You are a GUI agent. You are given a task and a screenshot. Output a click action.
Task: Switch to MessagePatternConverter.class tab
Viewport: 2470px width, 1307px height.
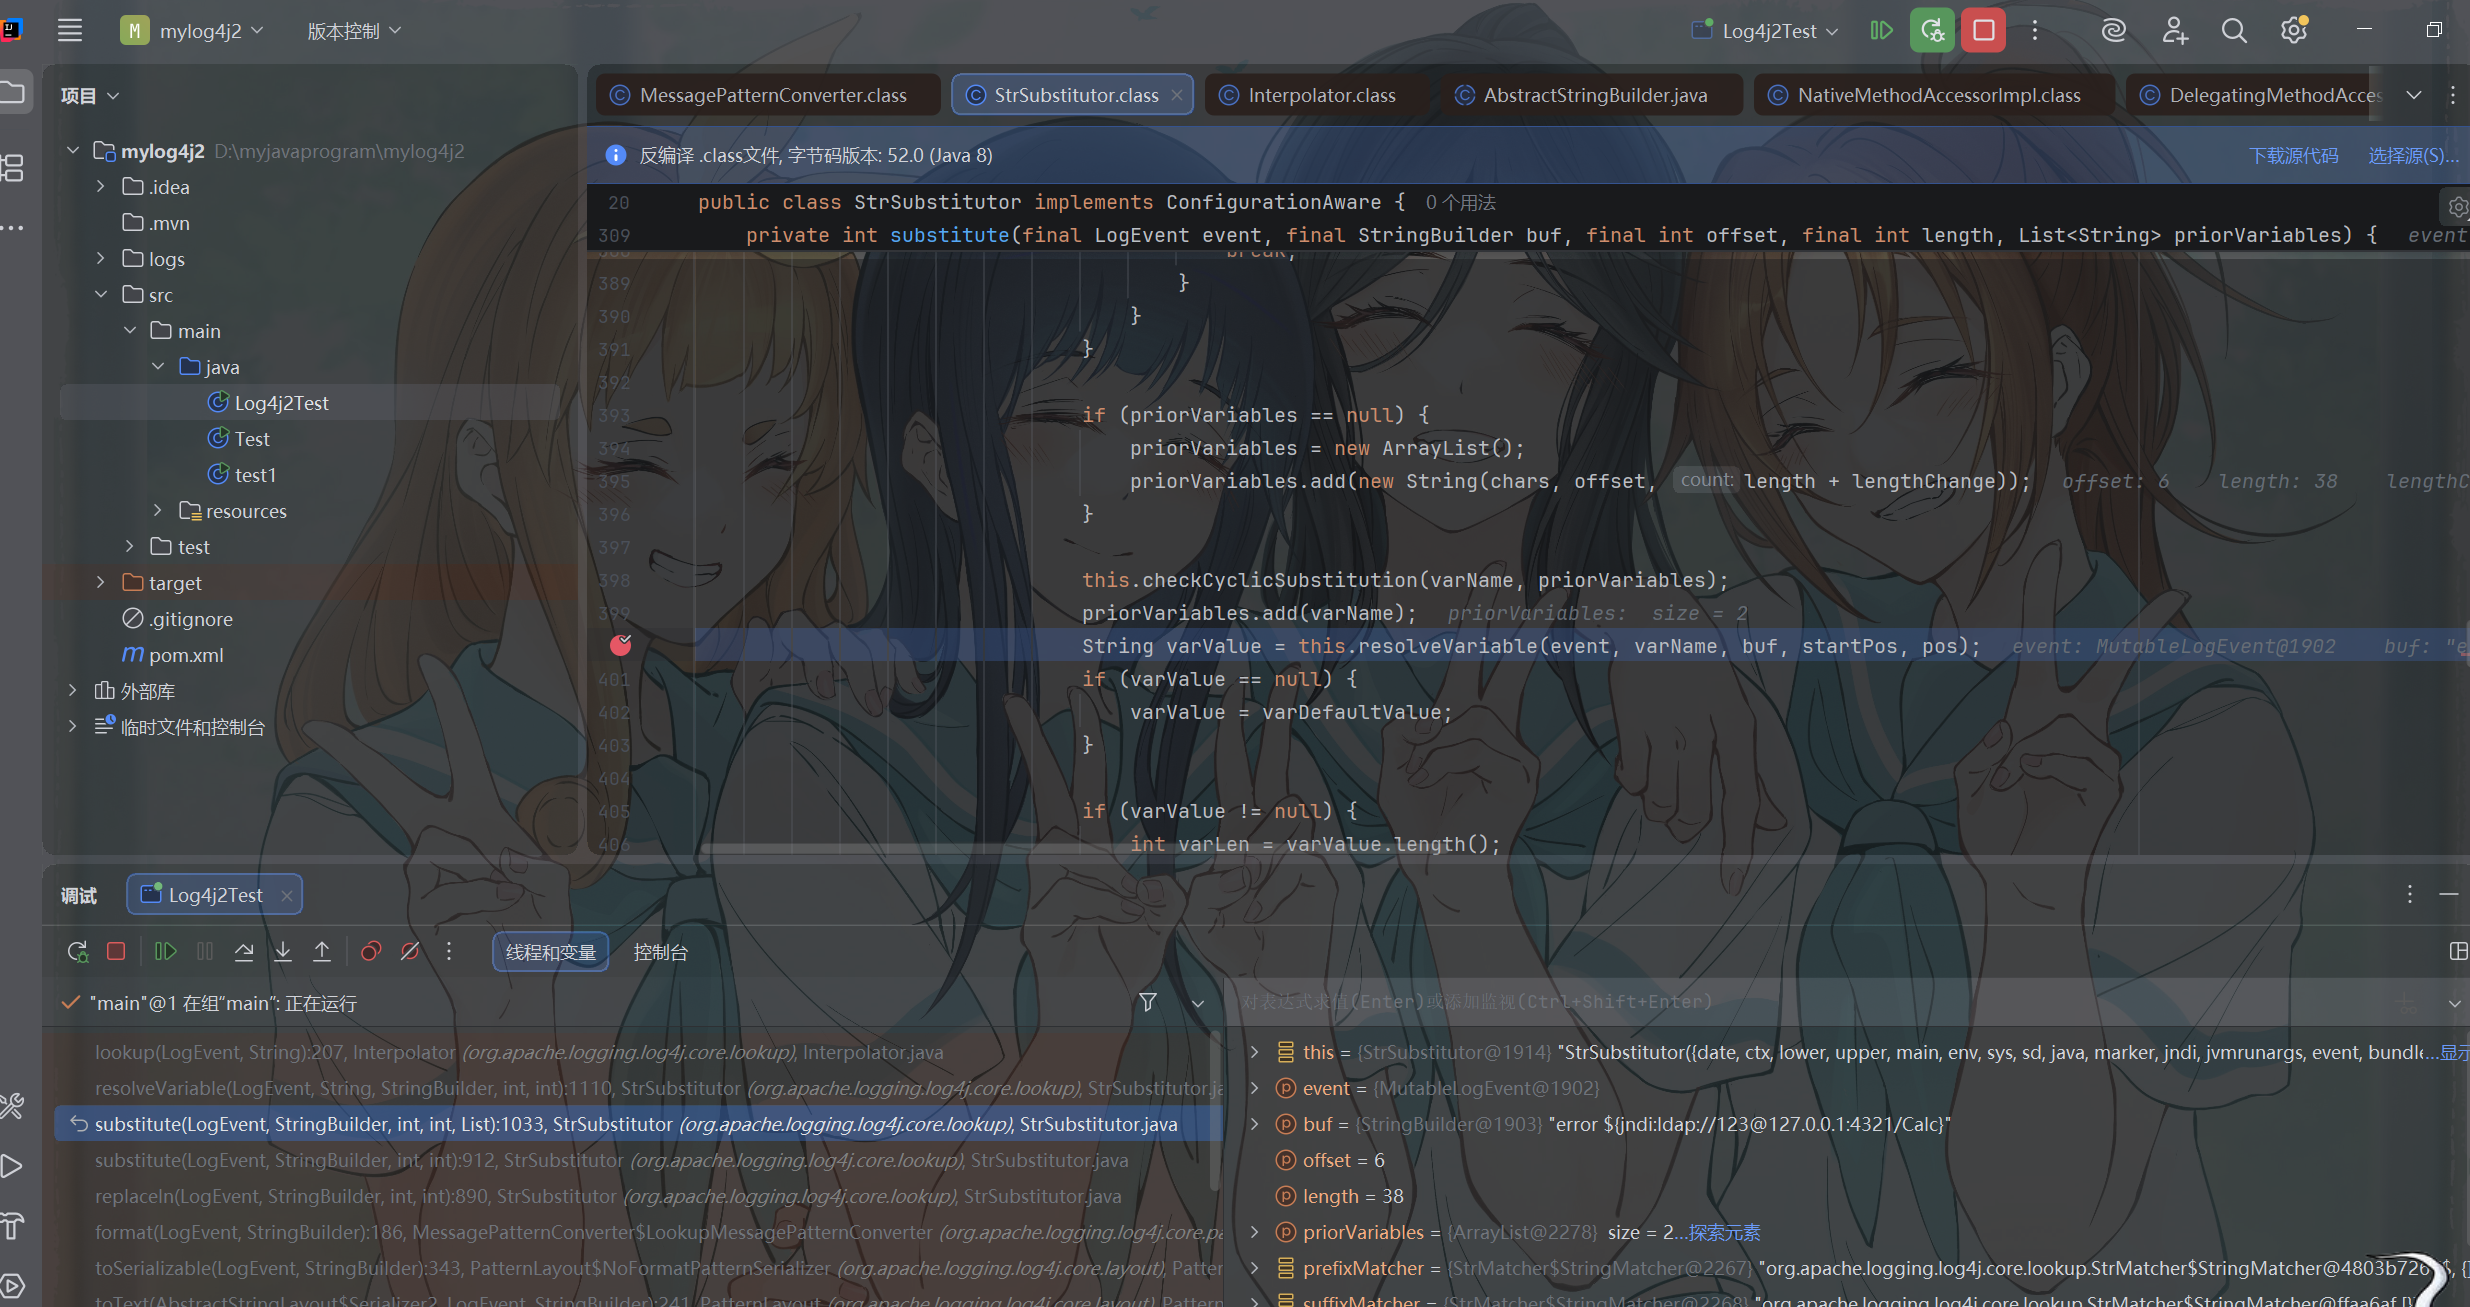[769, 95]
